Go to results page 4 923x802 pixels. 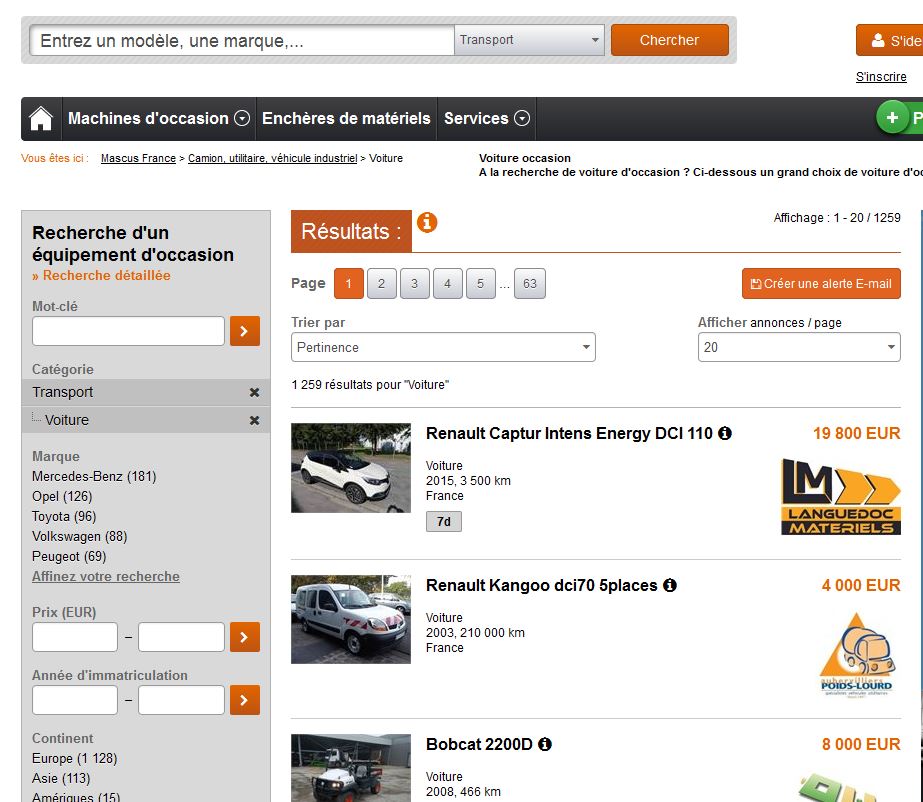pos(447,284)
